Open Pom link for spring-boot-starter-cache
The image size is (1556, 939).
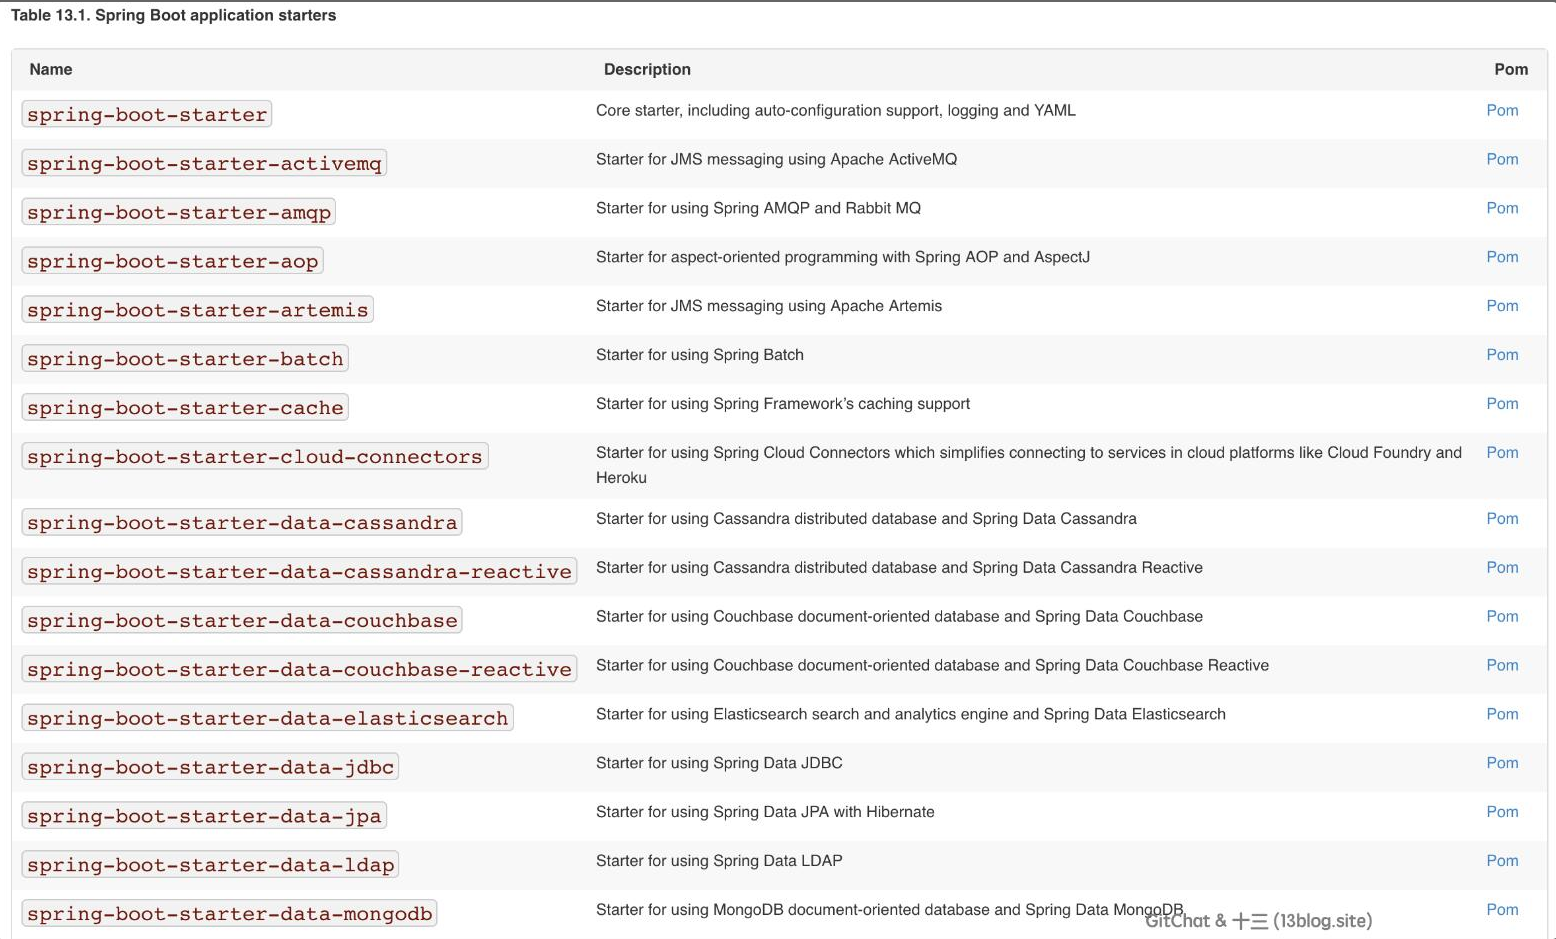click(x=1502, y=404)
